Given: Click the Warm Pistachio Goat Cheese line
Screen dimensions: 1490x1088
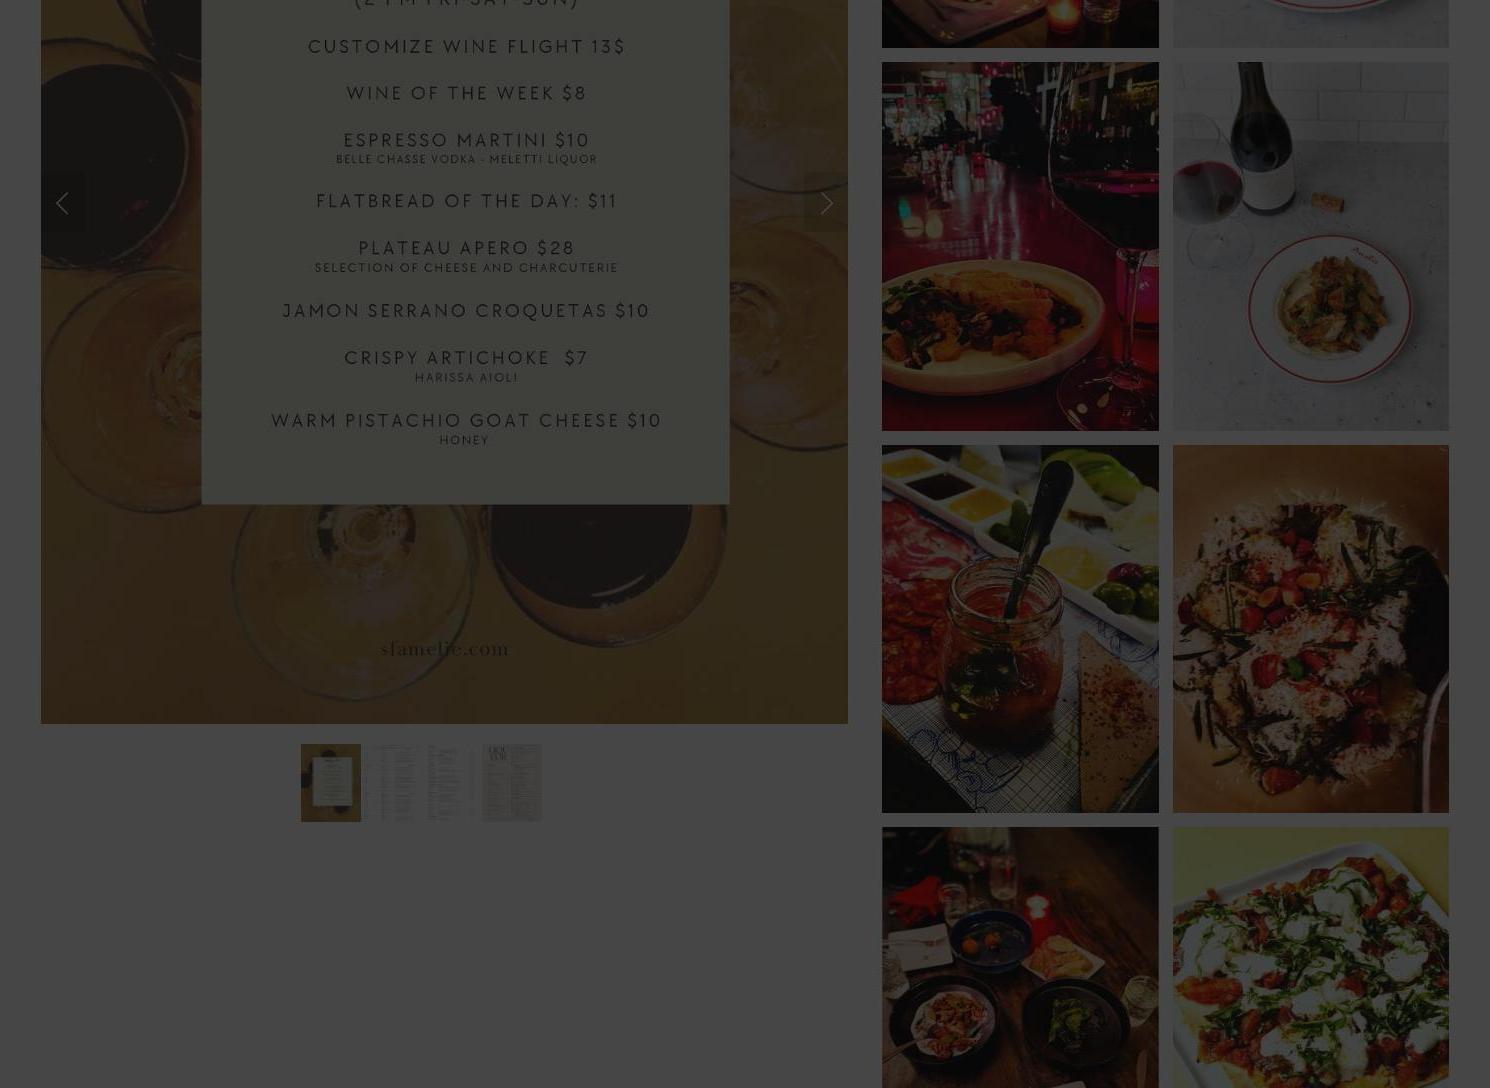Looking at the screenshot, I should (466, 420).
